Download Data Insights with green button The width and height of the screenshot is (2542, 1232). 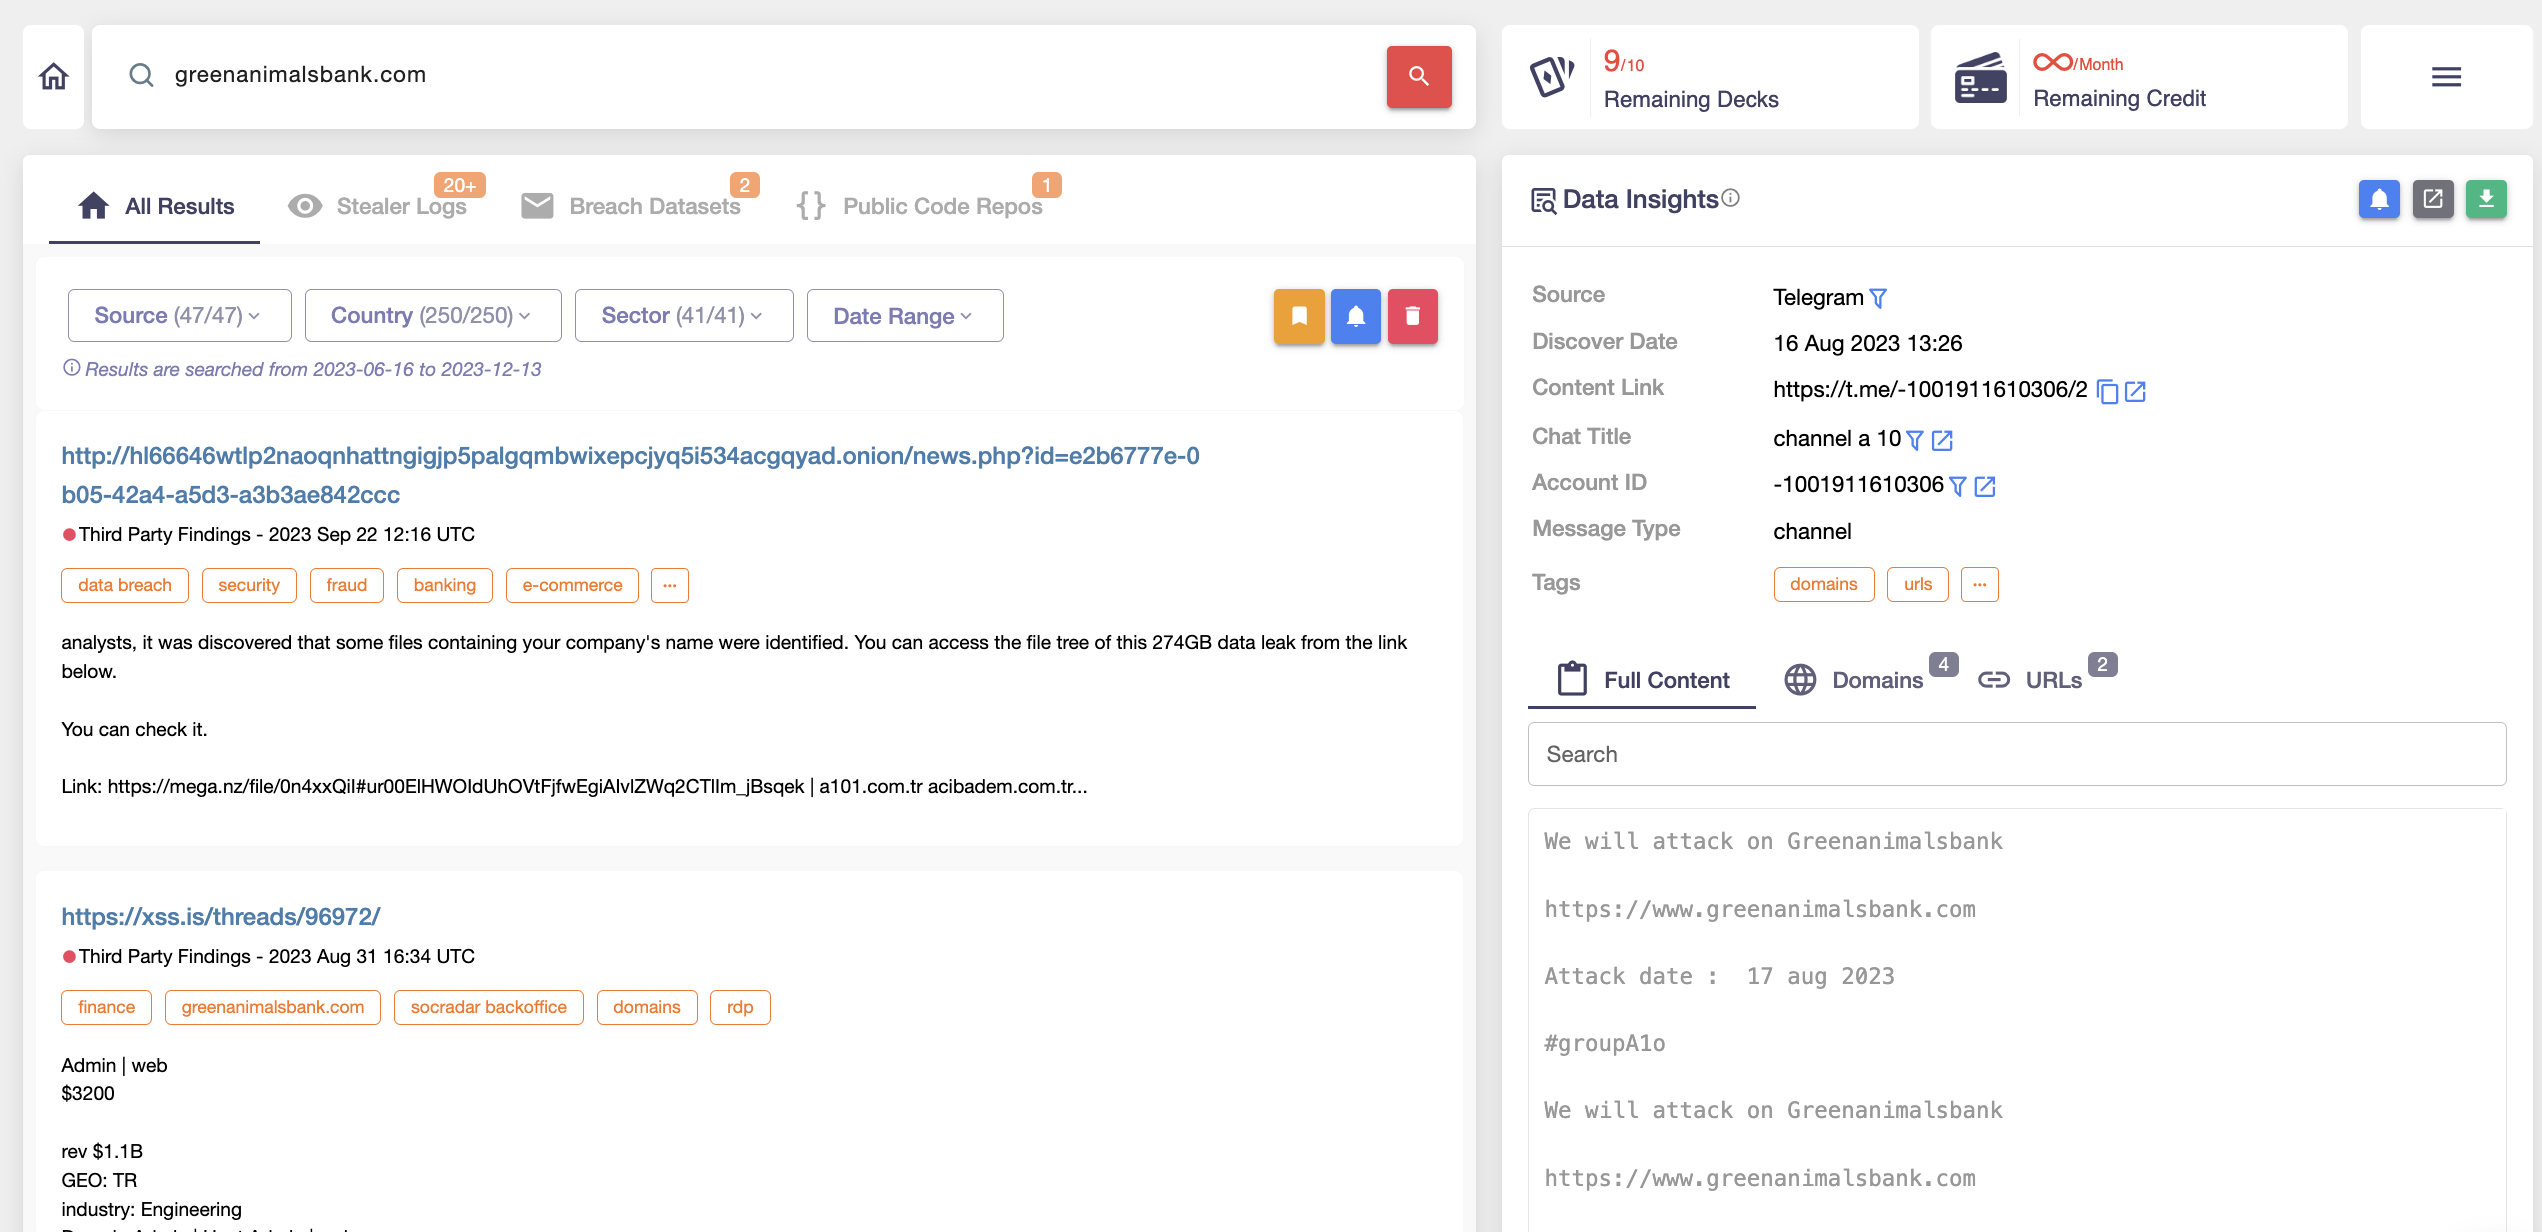pos(2486,199)
